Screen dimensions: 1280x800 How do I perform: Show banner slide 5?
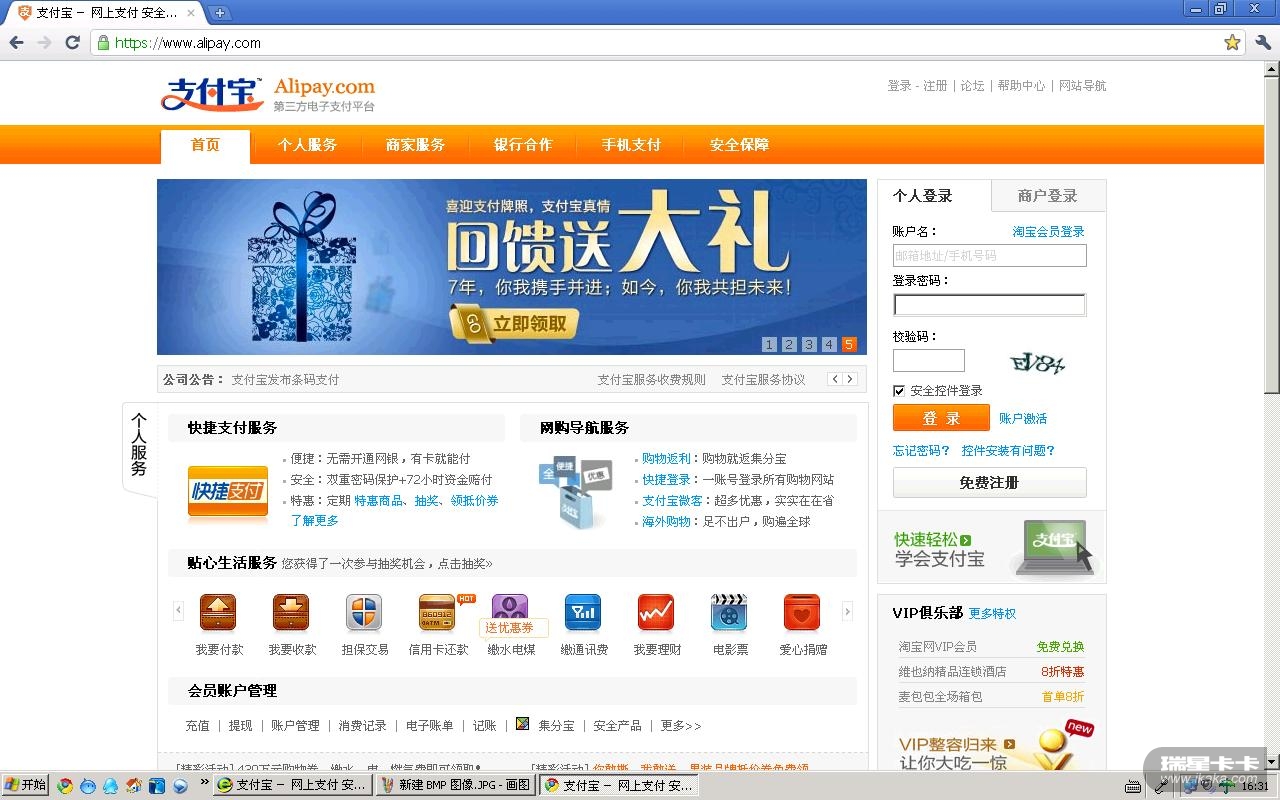(849, 345)
